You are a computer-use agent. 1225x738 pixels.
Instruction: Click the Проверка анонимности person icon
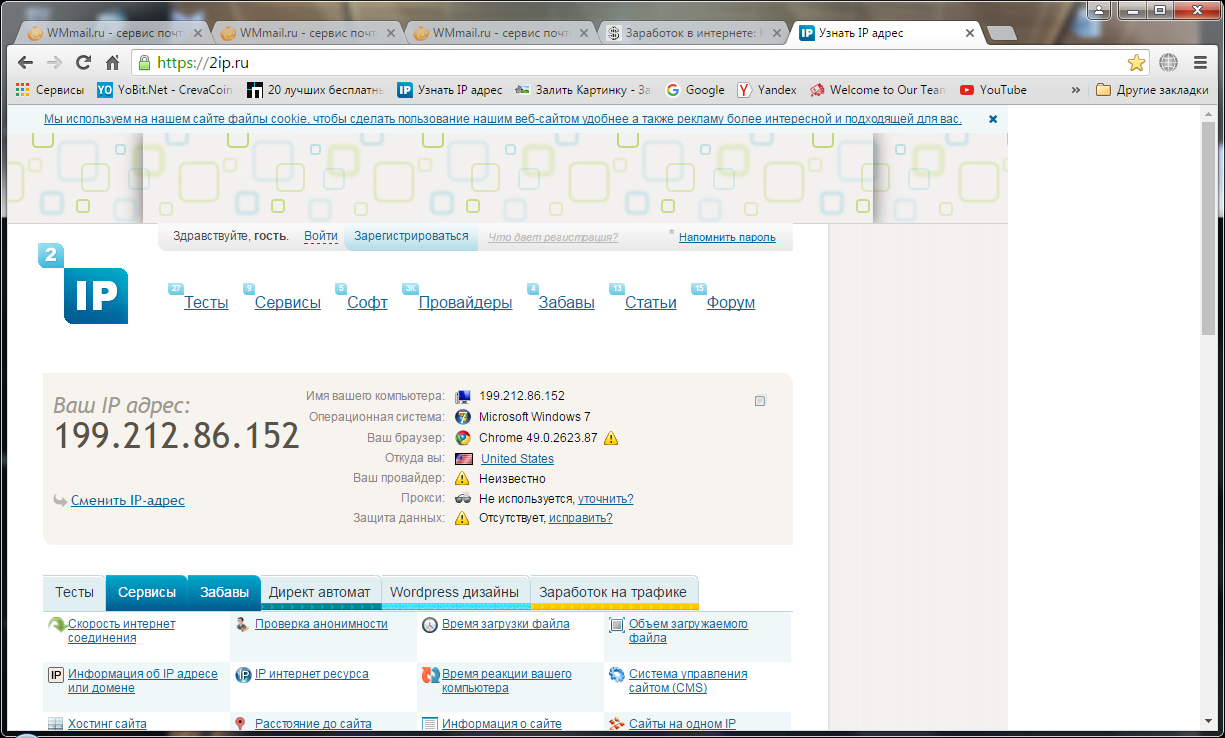click(x=242, y=625)
